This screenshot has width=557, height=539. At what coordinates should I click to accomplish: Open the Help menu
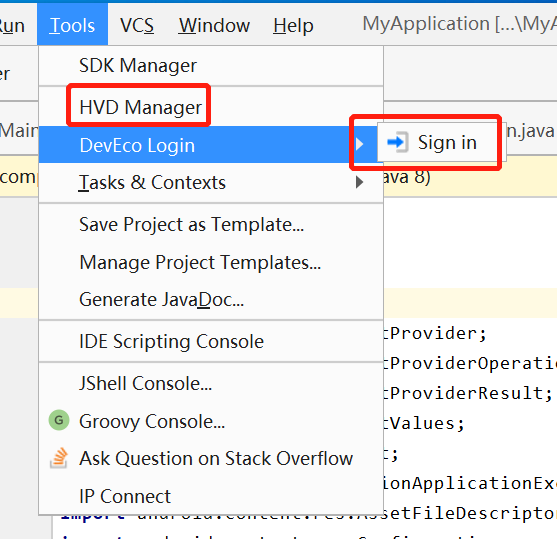(x=293, y=25)
